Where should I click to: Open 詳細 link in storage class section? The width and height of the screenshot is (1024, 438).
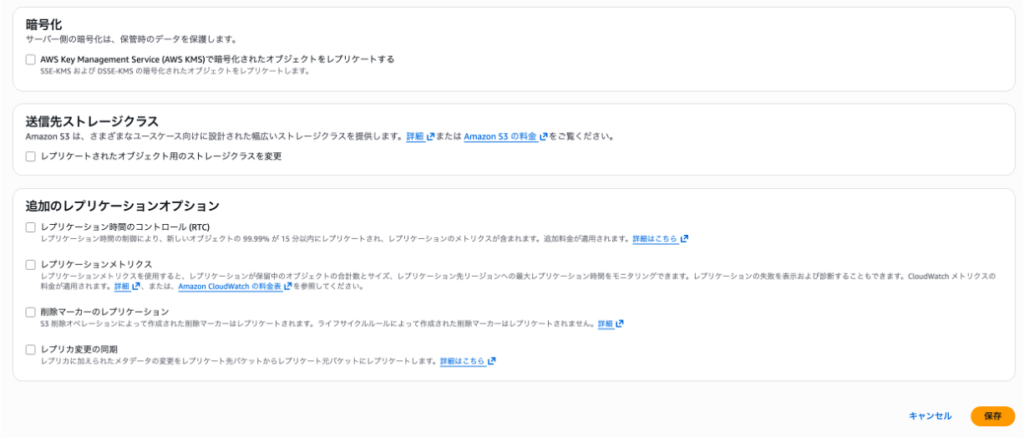pyautogui.click(x=415, y=137)
